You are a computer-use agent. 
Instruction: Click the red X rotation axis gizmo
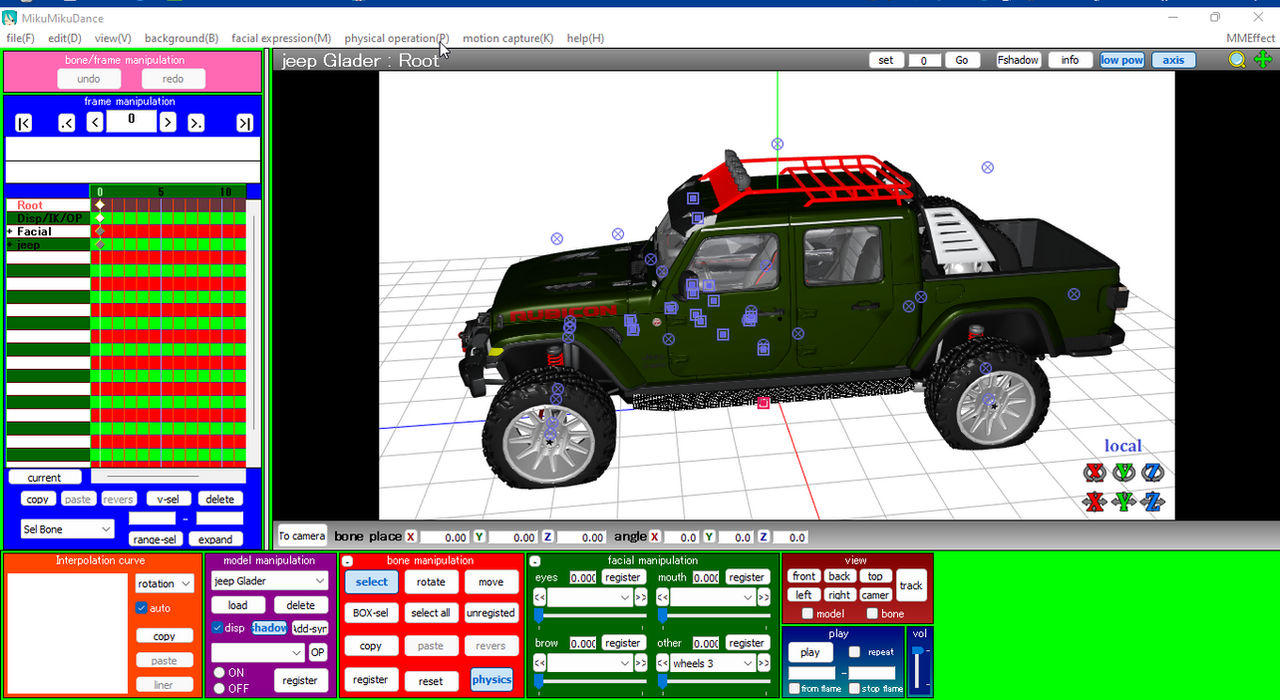click(x=1095, y=472)
